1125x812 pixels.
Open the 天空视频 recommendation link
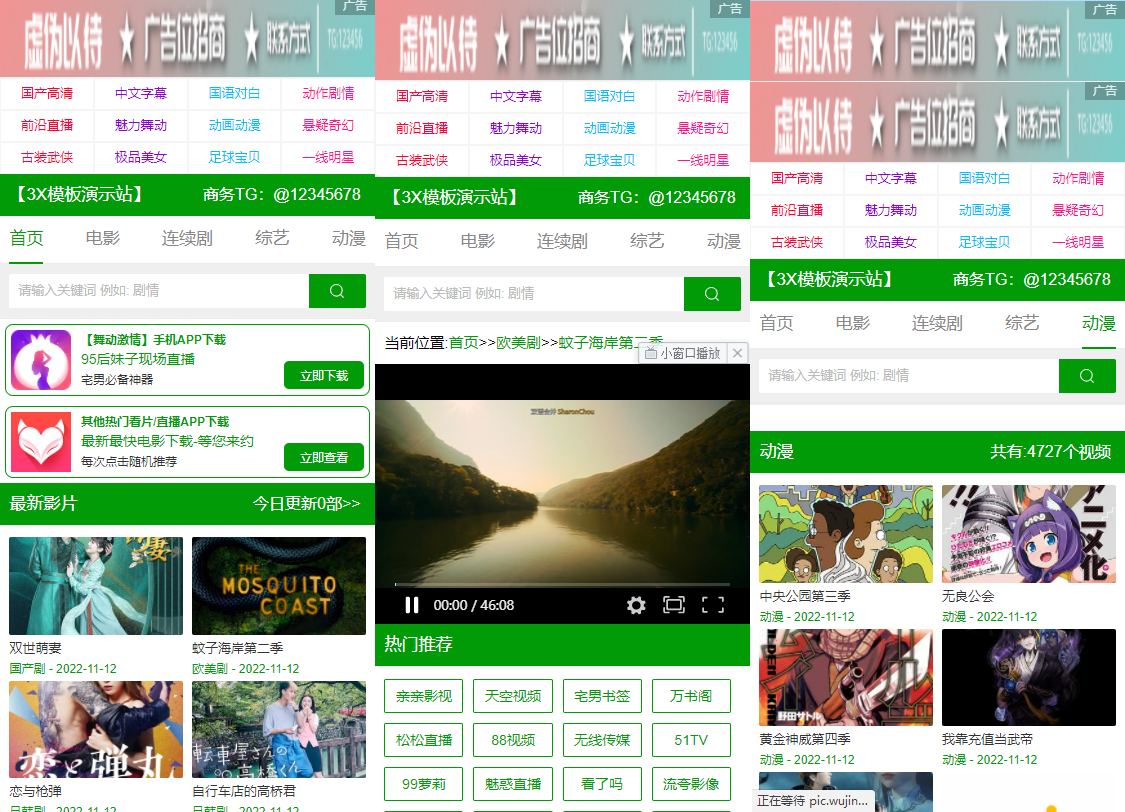(513, 696)
